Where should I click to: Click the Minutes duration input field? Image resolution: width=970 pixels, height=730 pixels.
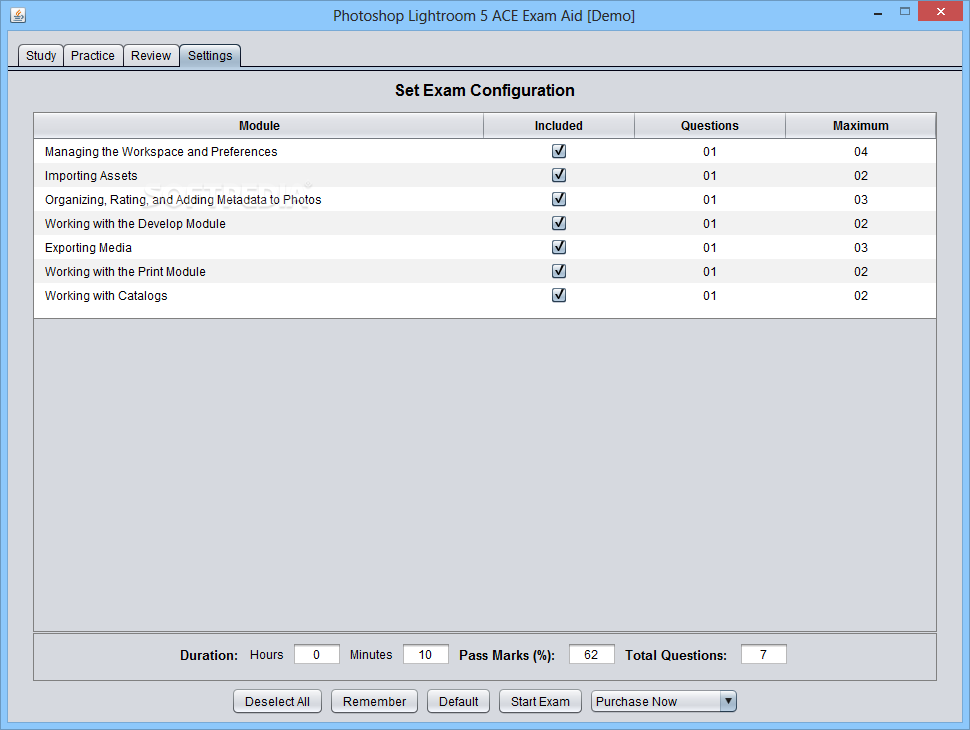point(426,655)
